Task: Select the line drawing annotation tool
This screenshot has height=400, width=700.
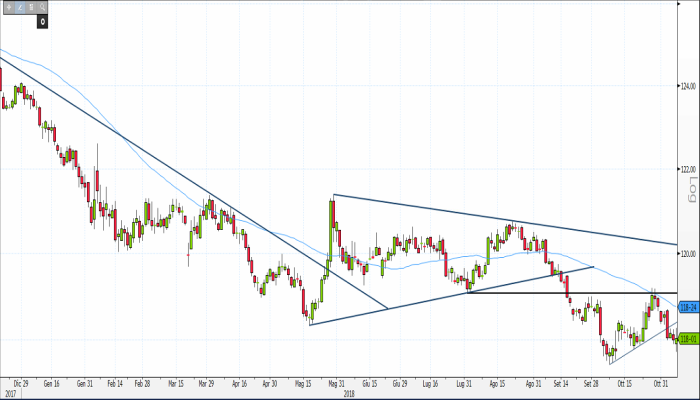Action: point(21,7)
